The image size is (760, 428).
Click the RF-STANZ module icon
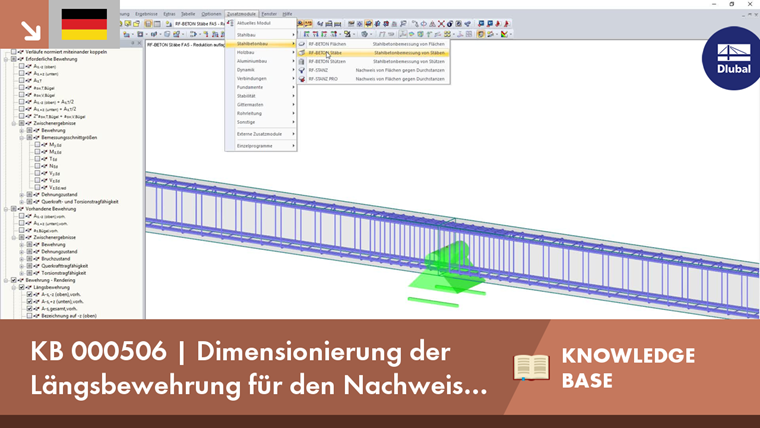tap(302, 70)
